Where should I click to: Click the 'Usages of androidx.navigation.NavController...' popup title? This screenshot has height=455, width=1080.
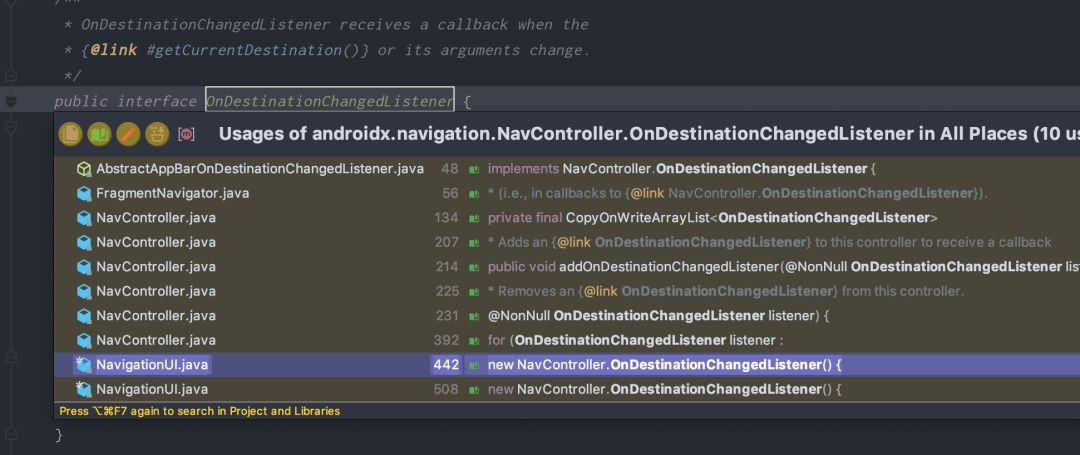click(649, 134)
